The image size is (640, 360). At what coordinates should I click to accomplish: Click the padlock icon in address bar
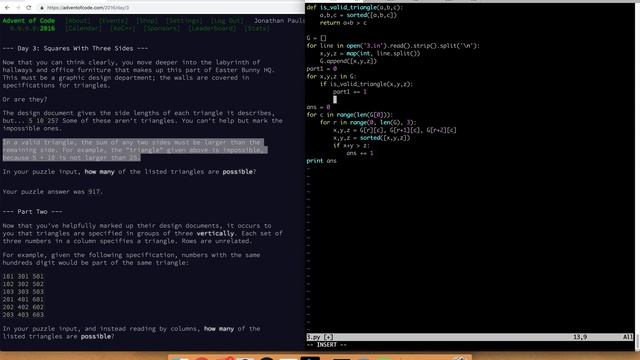pos(41,8)
